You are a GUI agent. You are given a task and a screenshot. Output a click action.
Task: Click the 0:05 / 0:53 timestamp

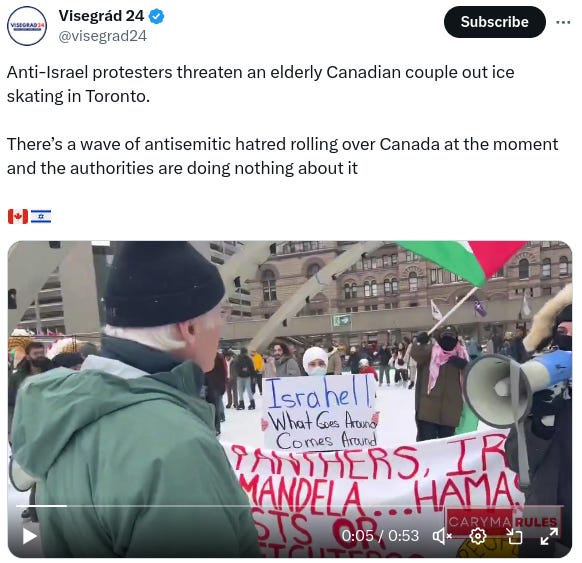point(380,536)
